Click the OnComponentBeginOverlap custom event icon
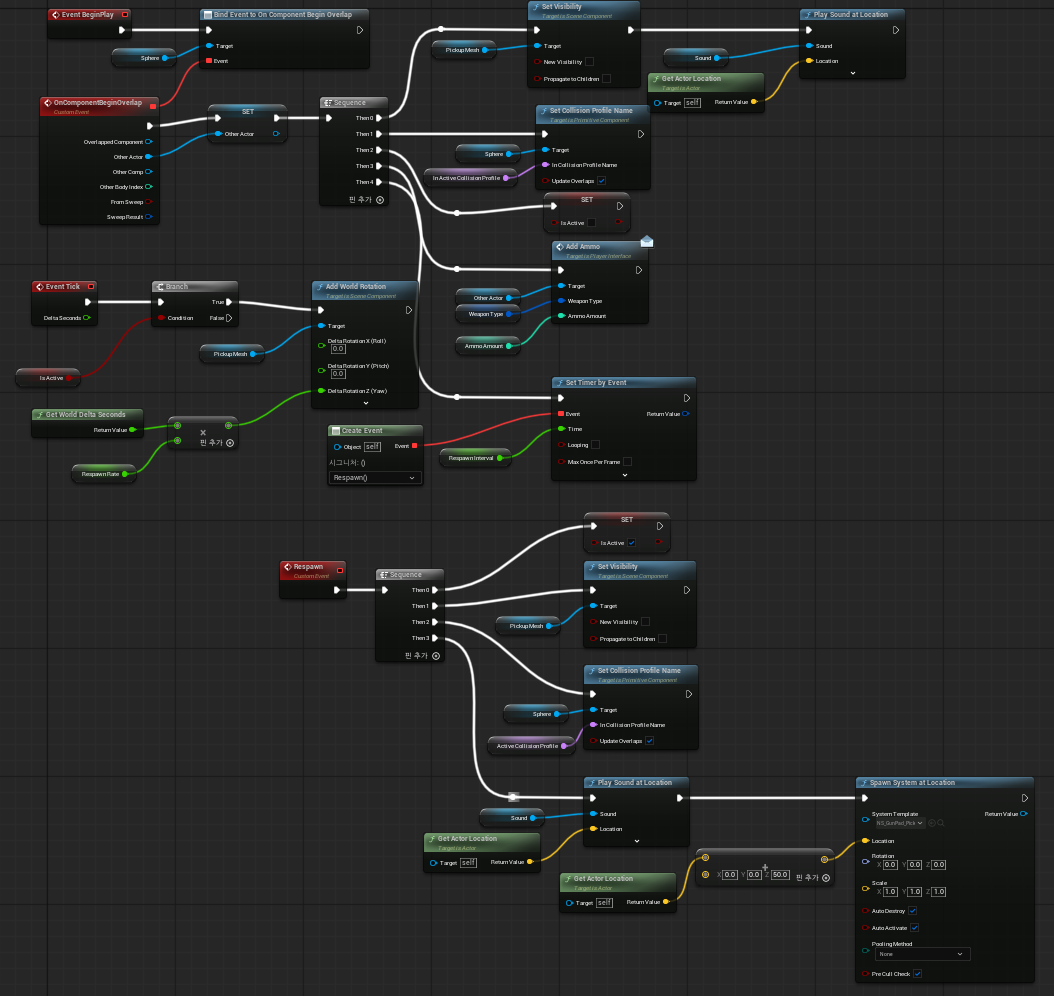1054x996 pixels. 48,103
